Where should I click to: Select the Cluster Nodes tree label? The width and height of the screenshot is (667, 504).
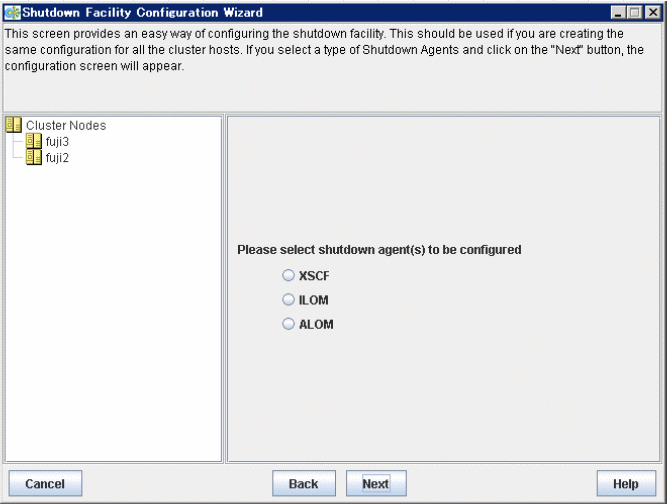(x=66, y=125)
